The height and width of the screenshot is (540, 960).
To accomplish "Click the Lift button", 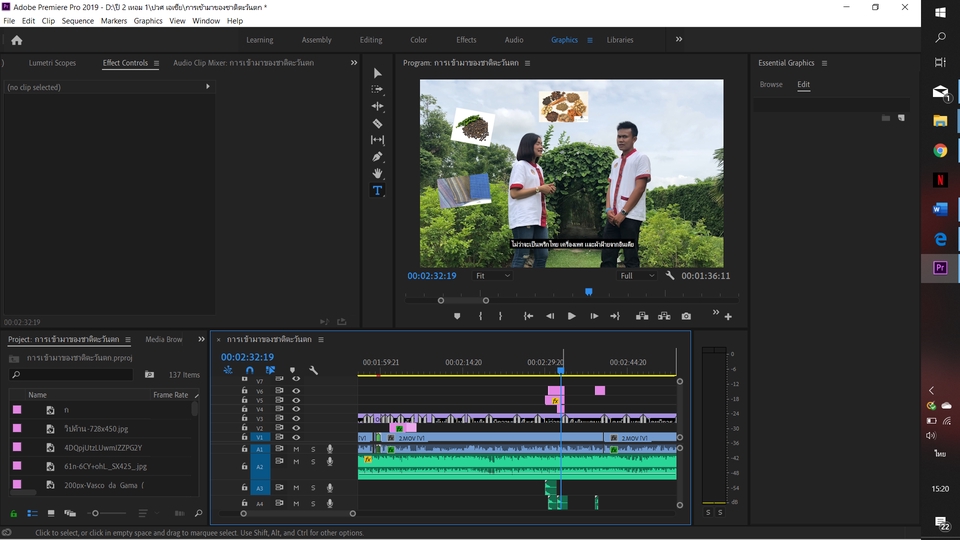I will 642,316.
